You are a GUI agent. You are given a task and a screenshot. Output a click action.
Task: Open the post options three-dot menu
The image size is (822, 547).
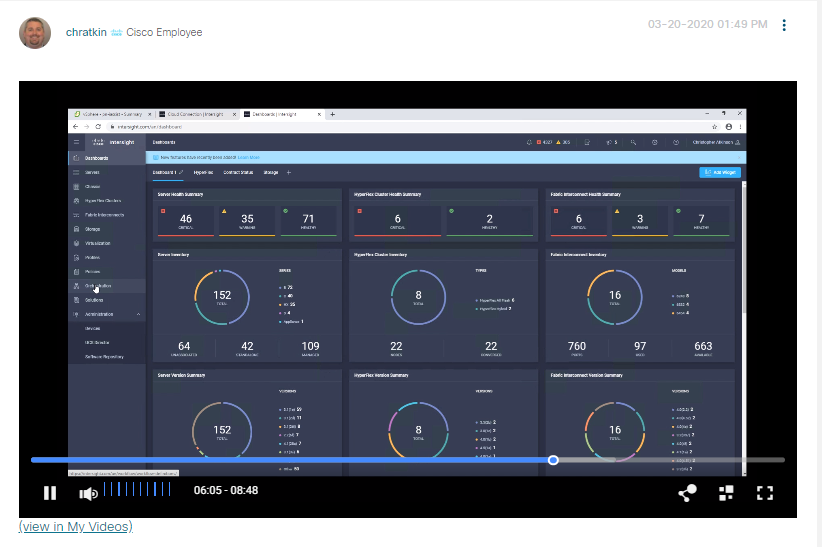click(784, 25)
